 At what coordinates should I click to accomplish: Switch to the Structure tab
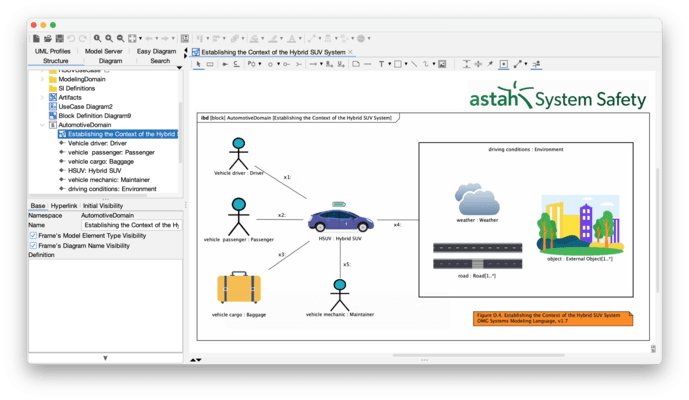point(56,61)
